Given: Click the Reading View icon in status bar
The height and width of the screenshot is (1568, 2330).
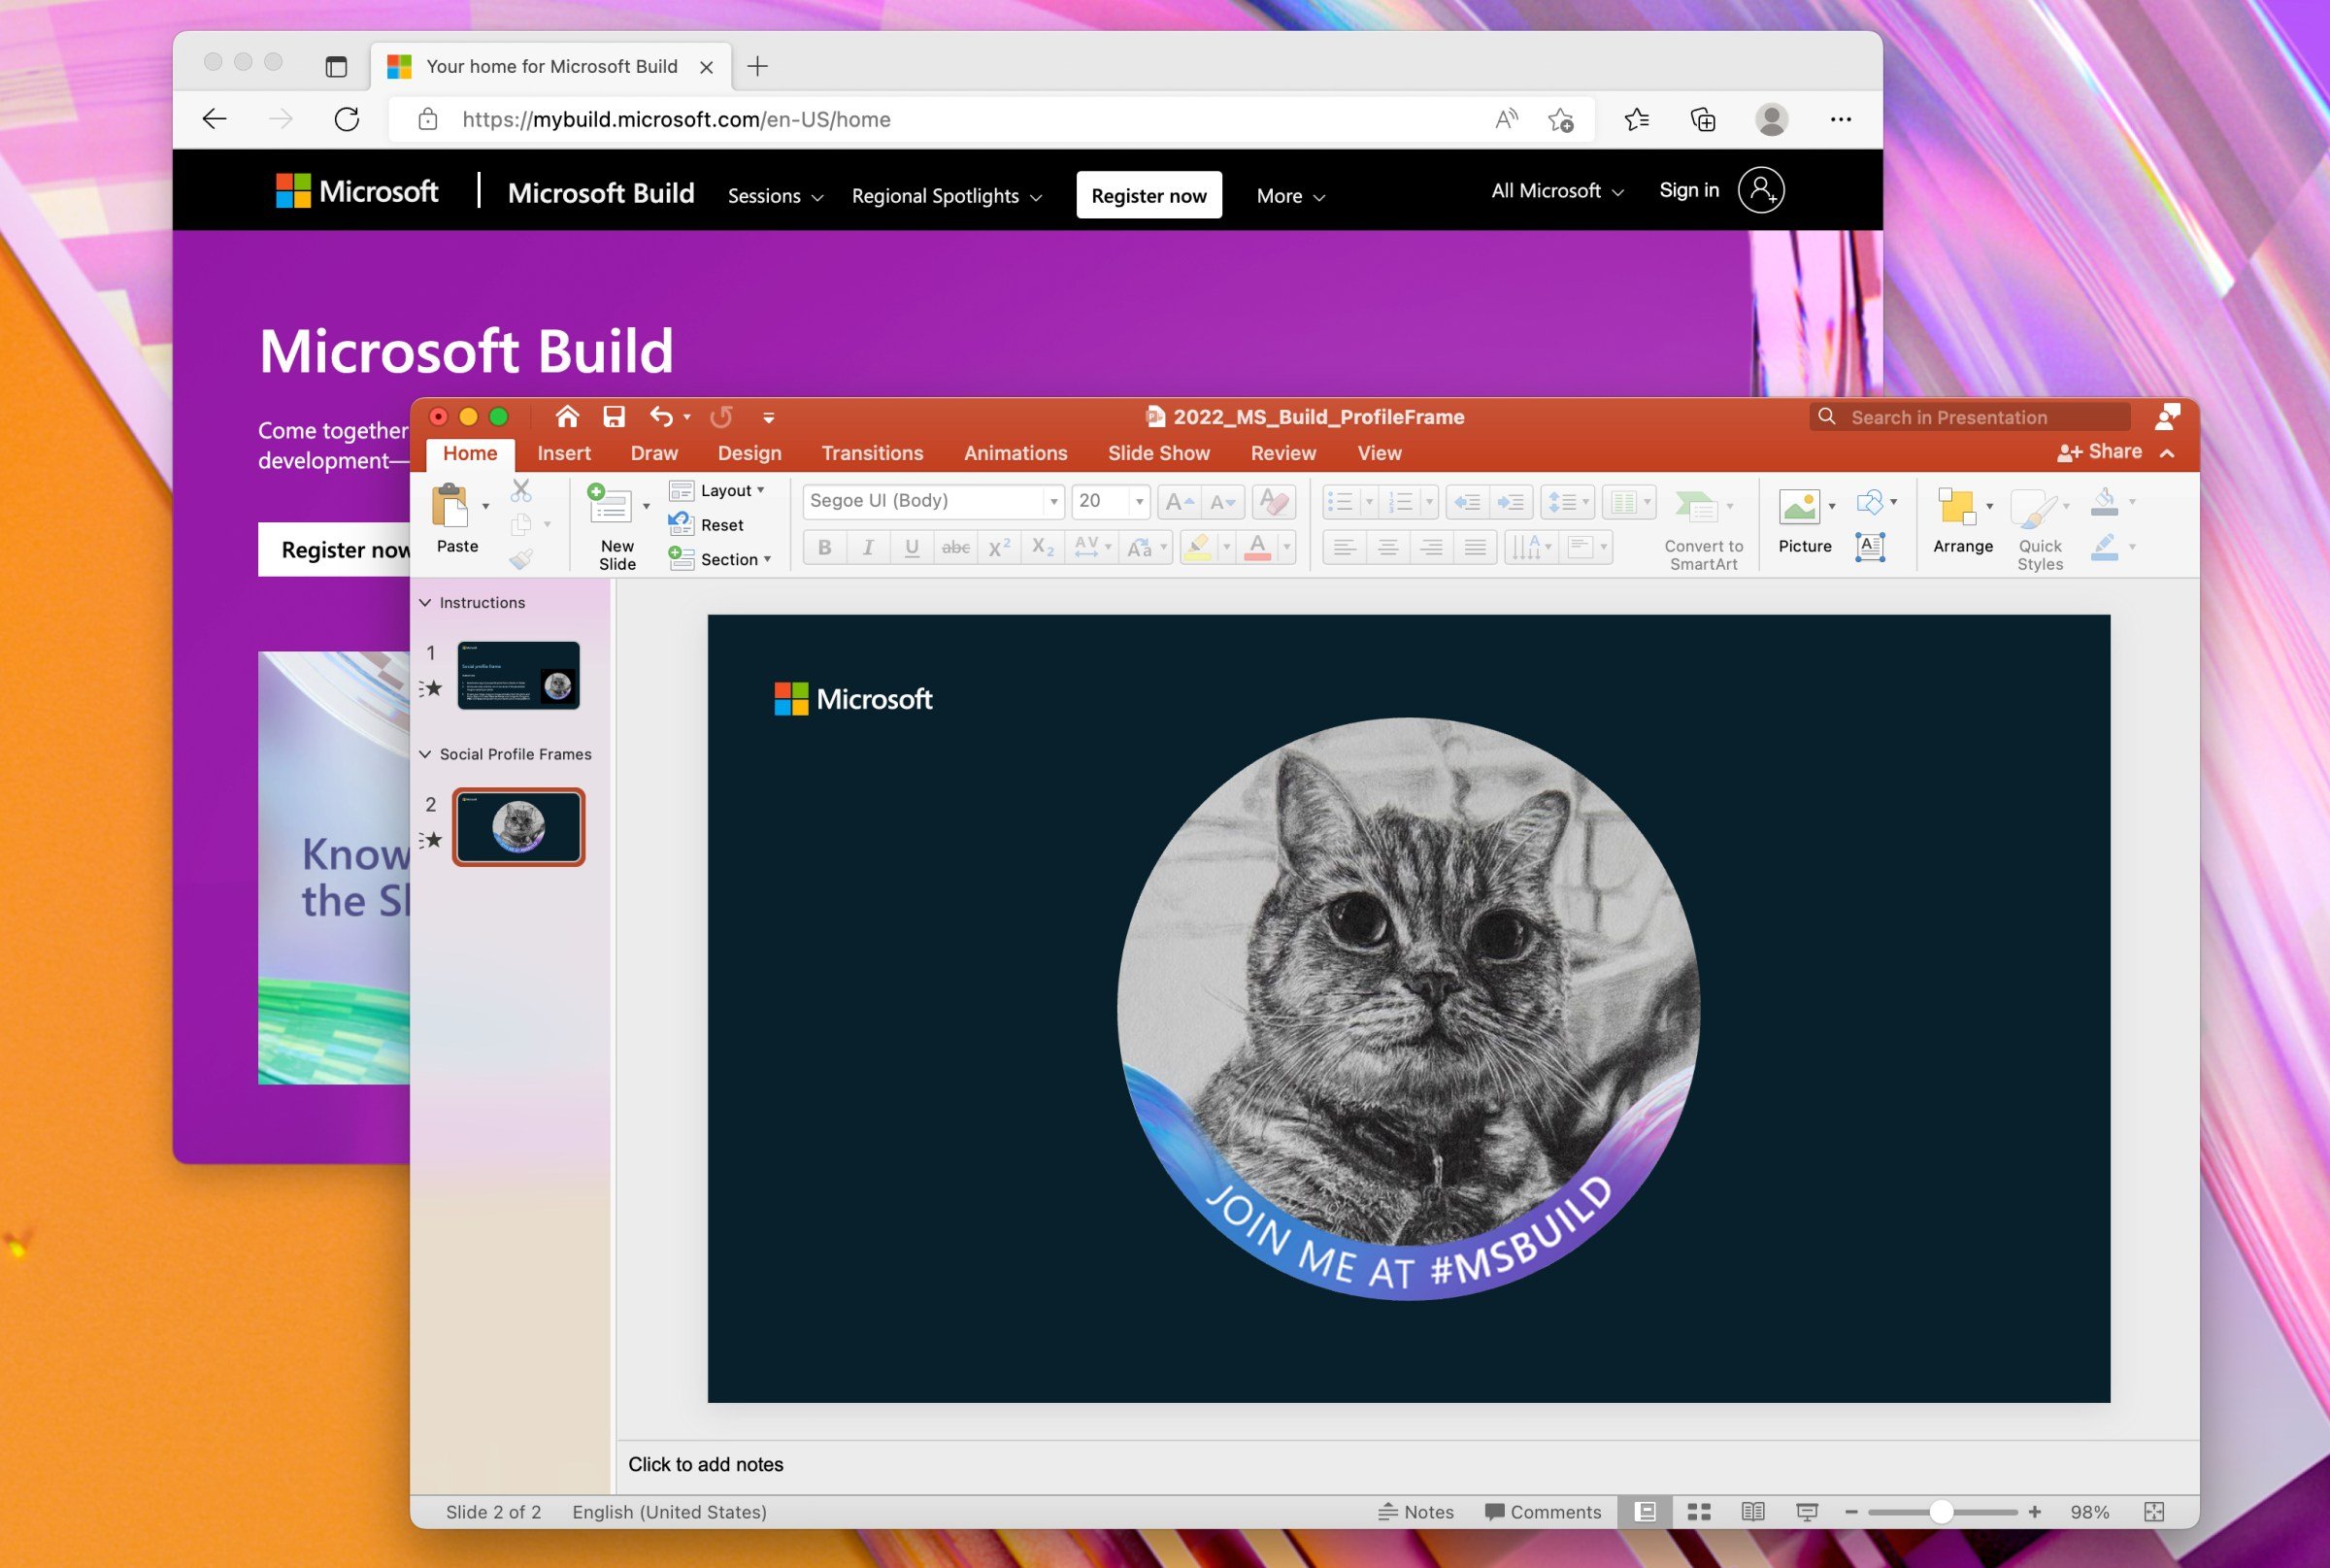Looking at the screenshot, I should click(1752, 1512).
